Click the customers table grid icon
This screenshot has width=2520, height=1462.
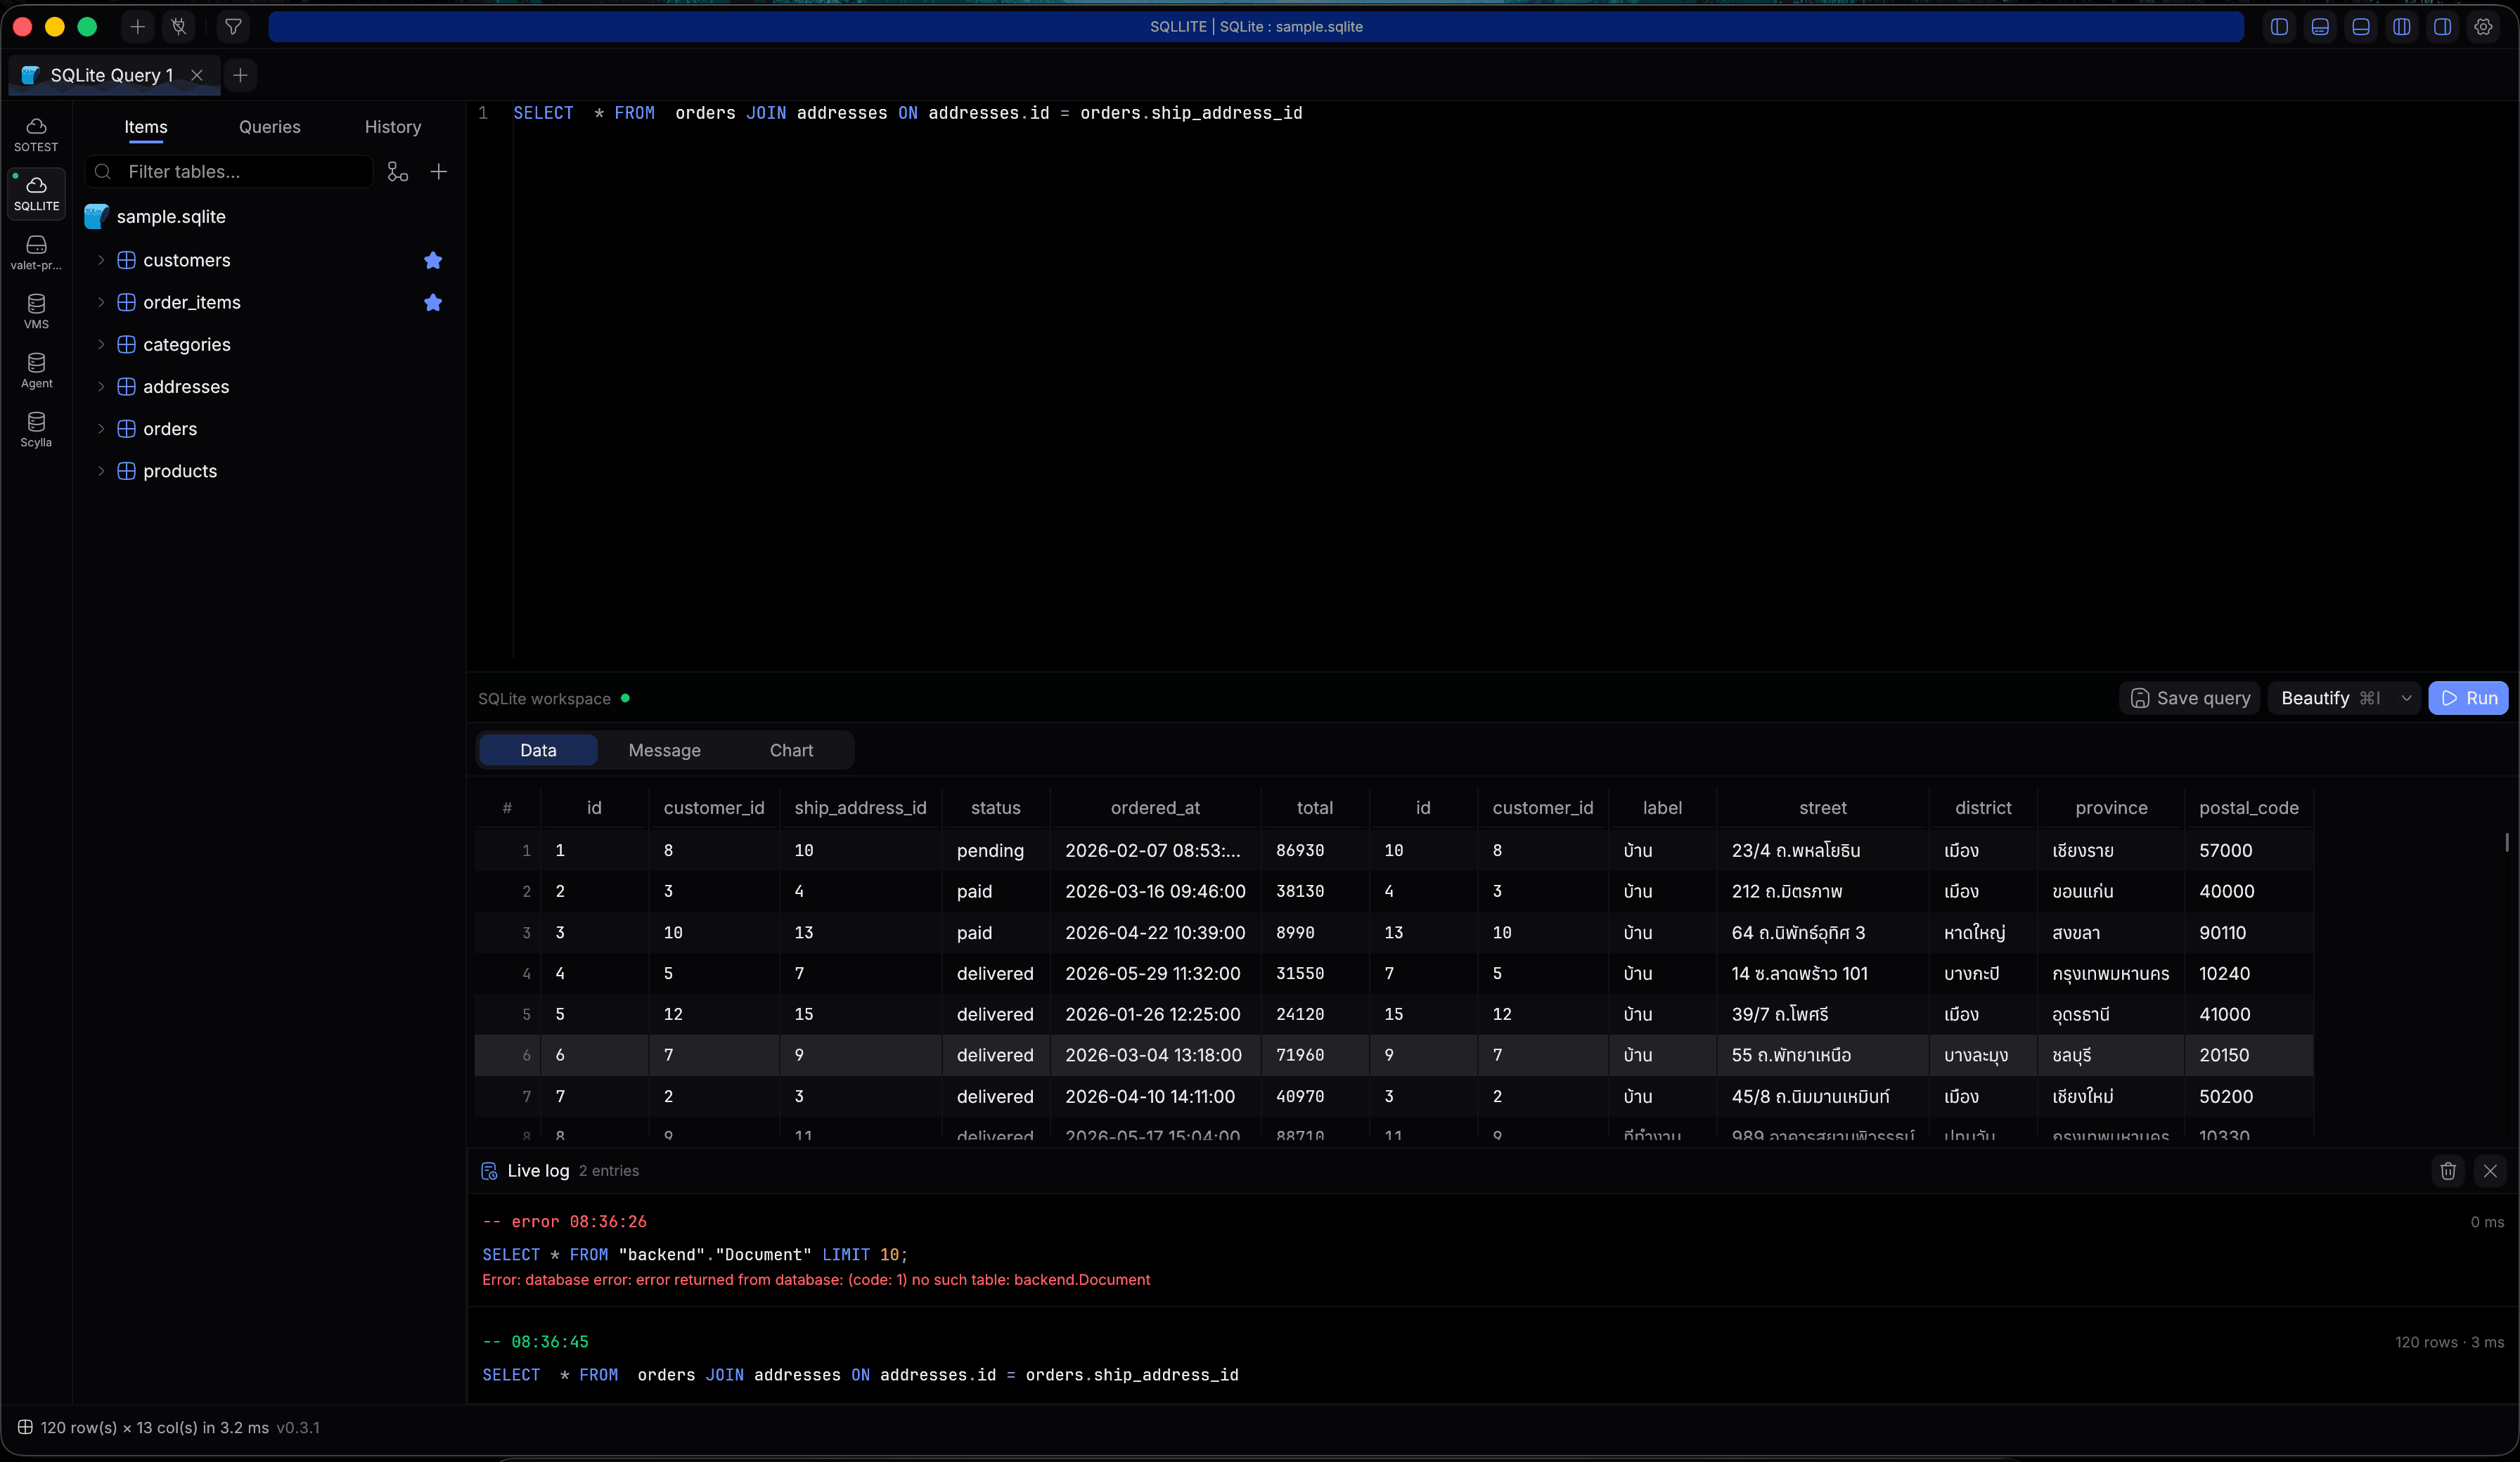click(126, 260)
